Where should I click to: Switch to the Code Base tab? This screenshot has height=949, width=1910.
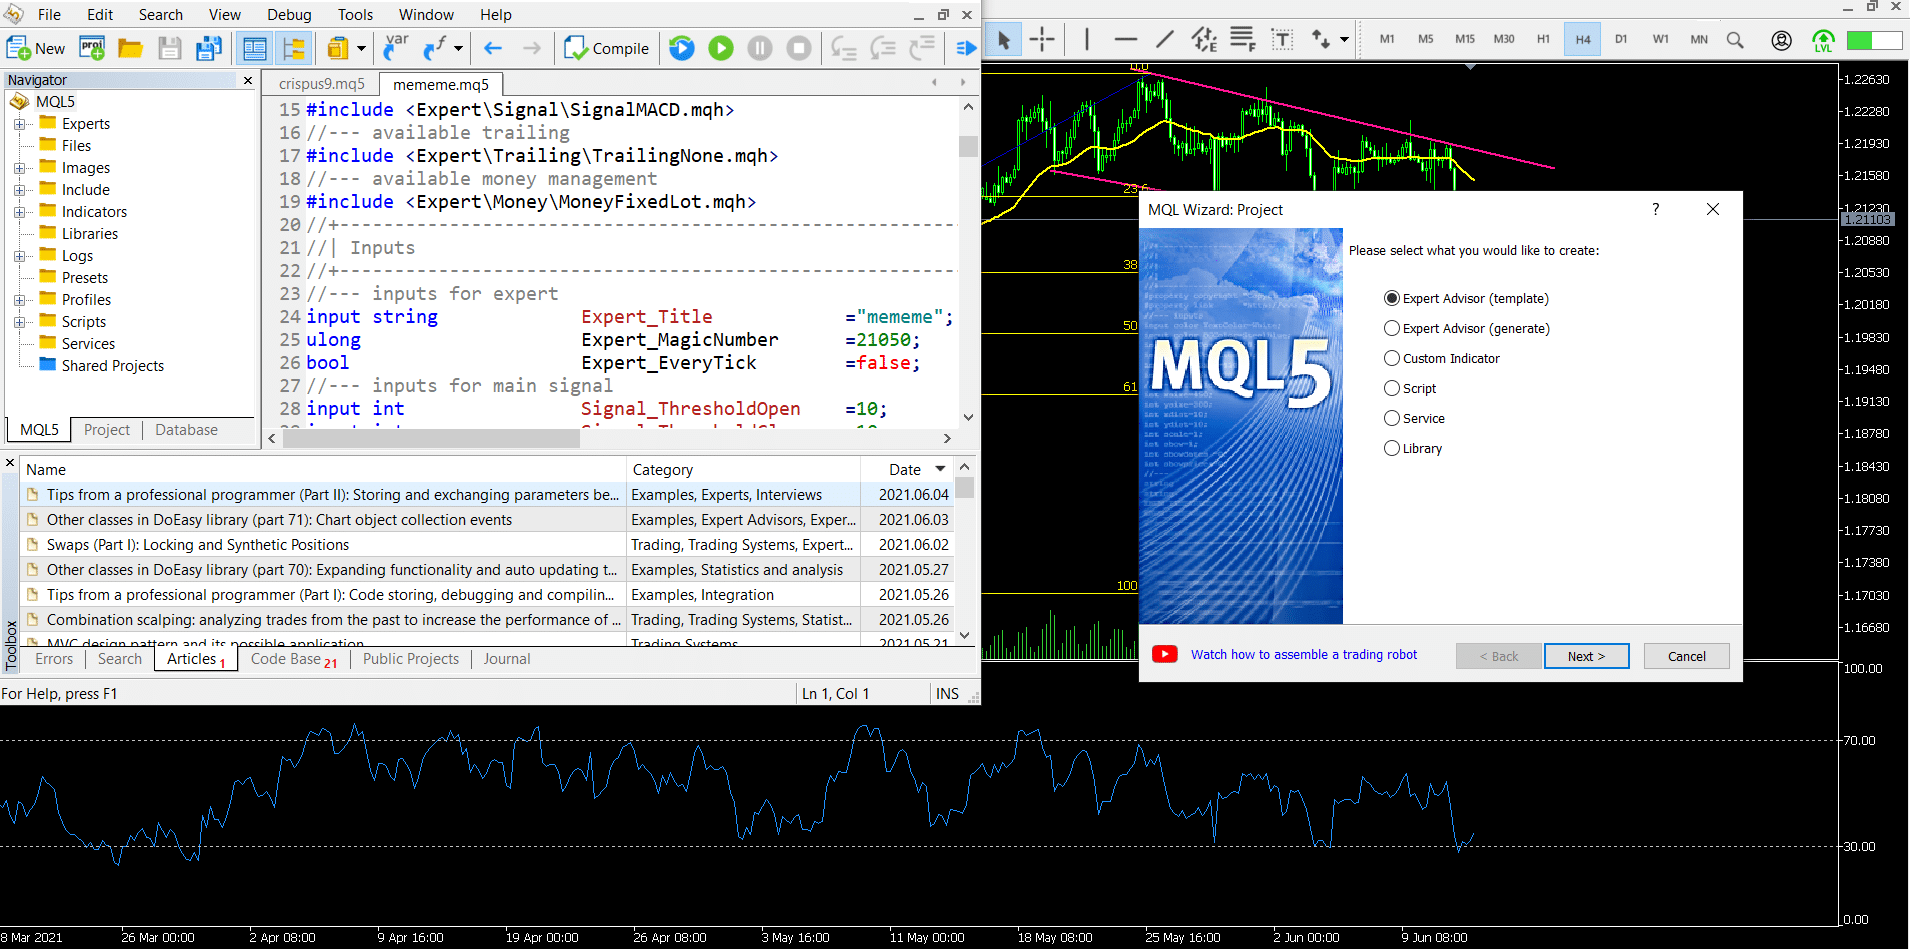[x=293, y=659]
